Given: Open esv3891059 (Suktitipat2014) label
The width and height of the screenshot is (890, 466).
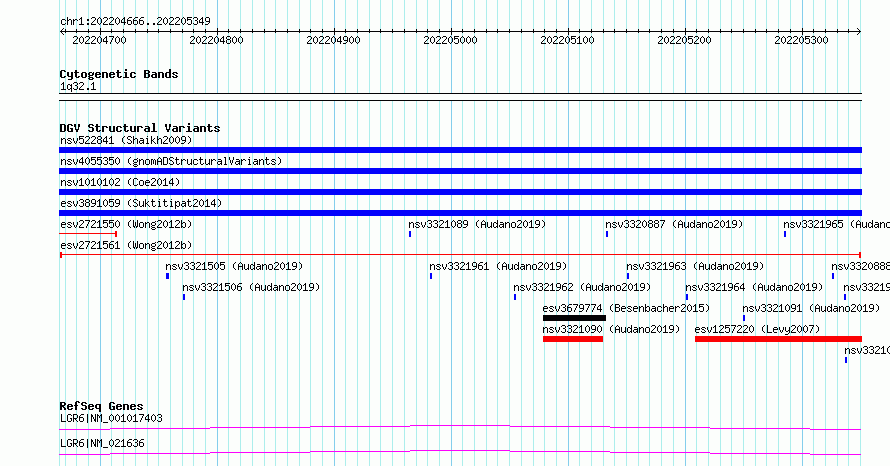Looking at the screenshot, I should point(141,203).
